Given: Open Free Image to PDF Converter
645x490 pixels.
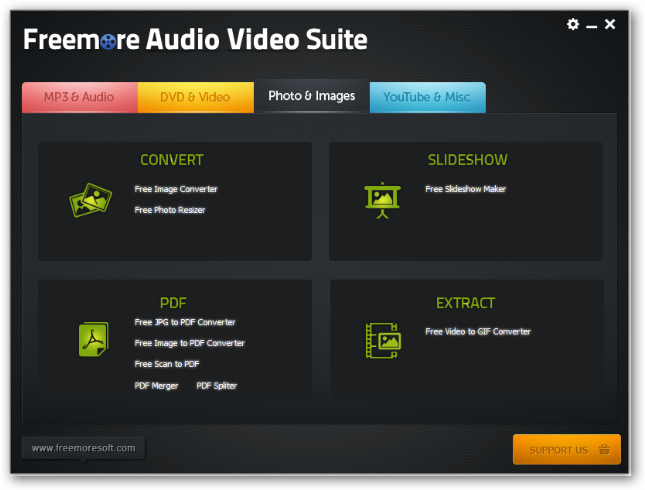Looking at the screenshot, I should point(189,343).
